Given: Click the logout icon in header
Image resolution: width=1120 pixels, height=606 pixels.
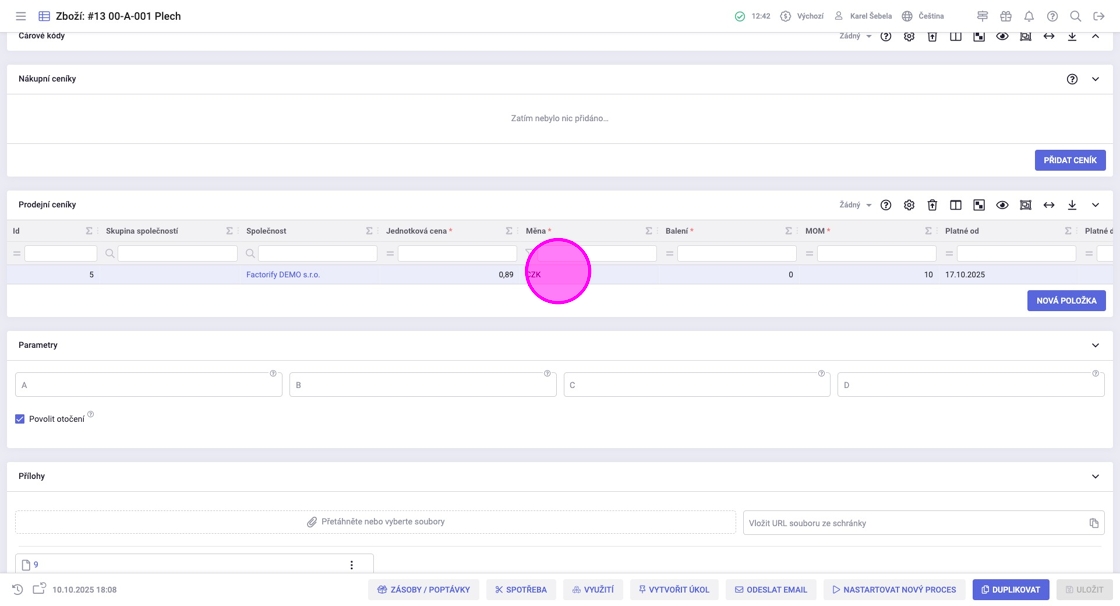Looking at the screenshot, I should point(1099,16).
